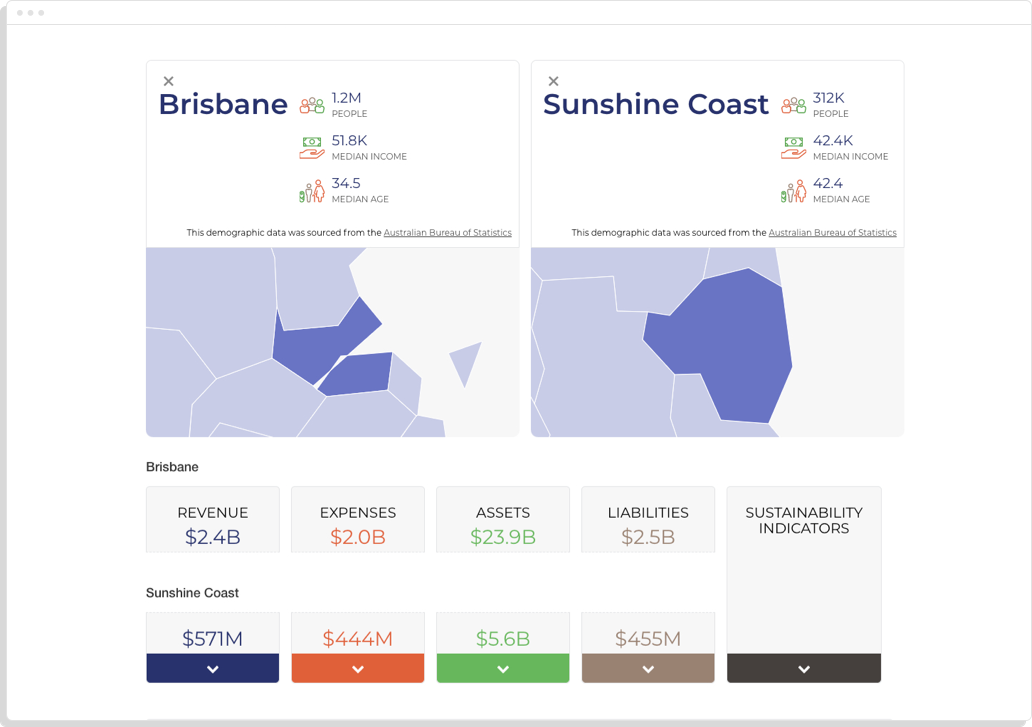
Task: Expand the navy Revenue chevron
Action: click(212, 667)
